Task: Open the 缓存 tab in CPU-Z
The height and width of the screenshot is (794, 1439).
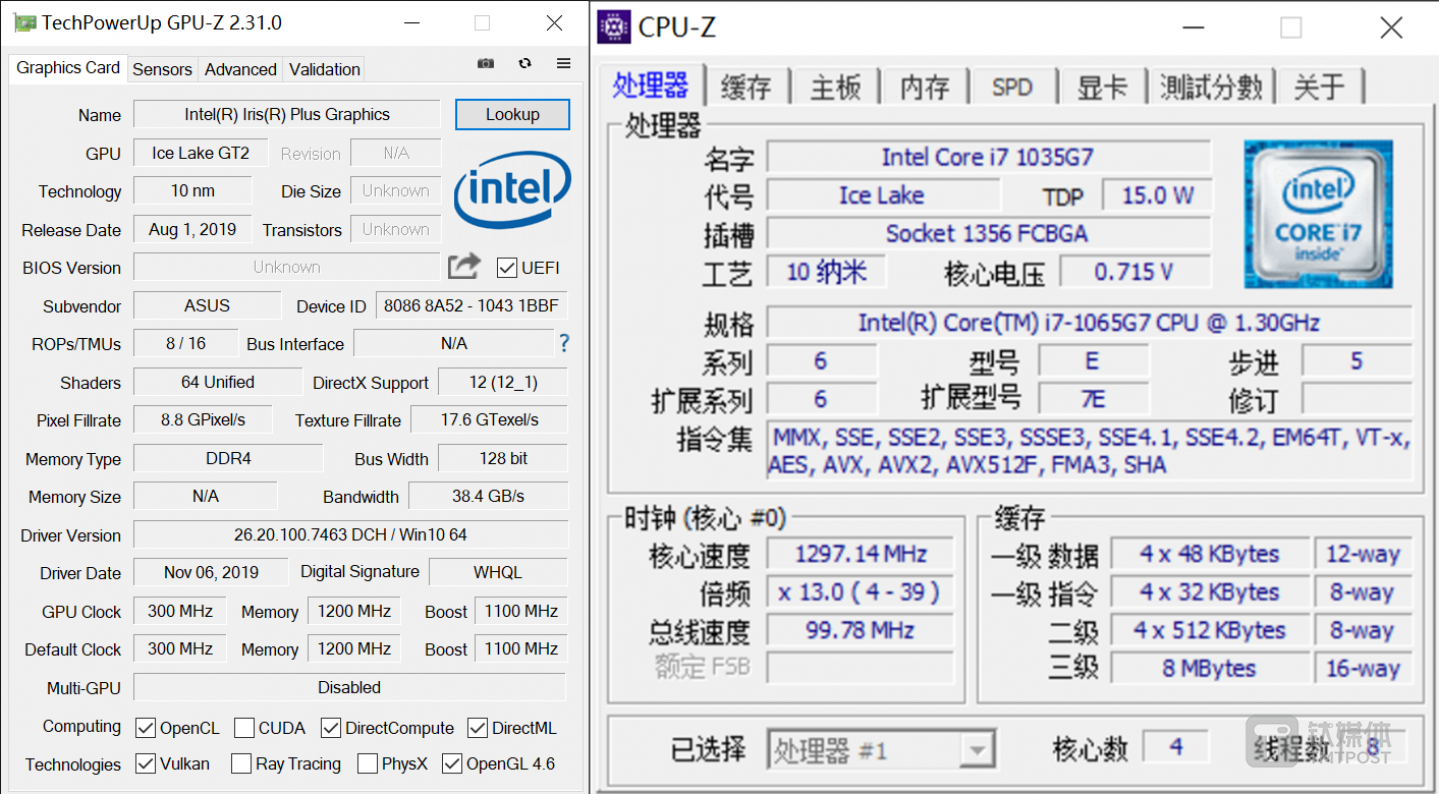Action: point(747,87)
